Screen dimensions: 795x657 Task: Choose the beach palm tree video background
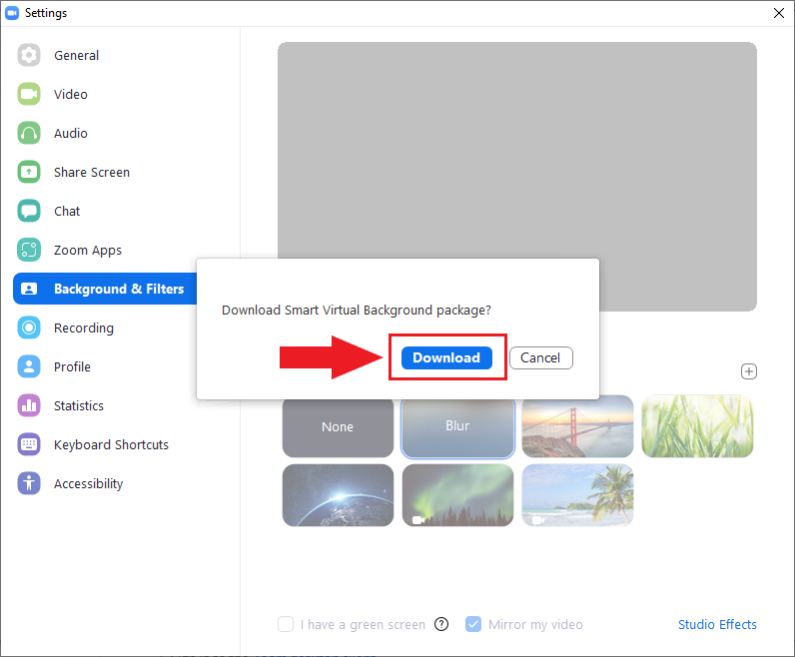pos(577,495)
